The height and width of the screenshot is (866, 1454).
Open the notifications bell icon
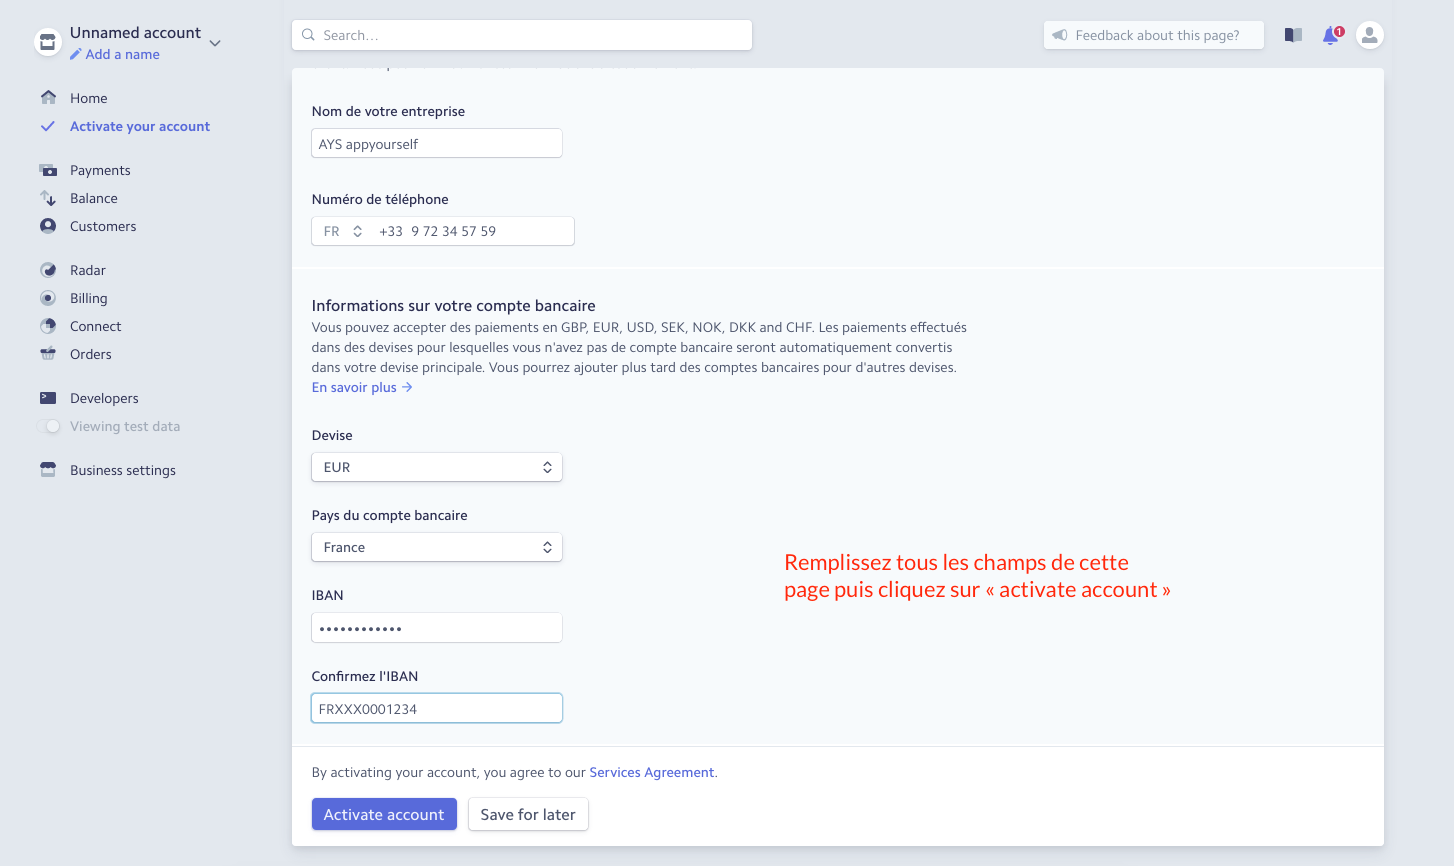pyautogui.click(x=1331, y=35)
